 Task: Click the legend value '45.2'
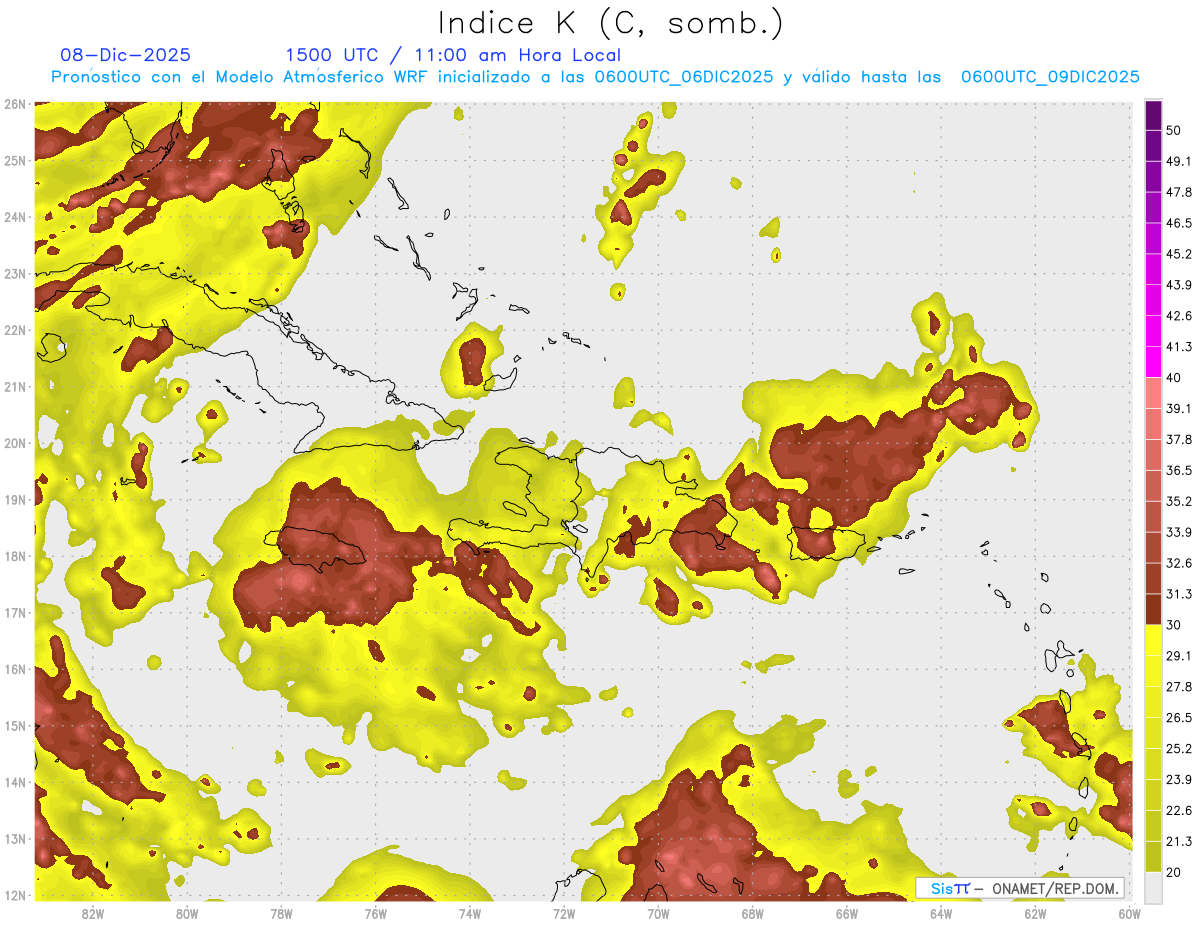(1179, 254)
